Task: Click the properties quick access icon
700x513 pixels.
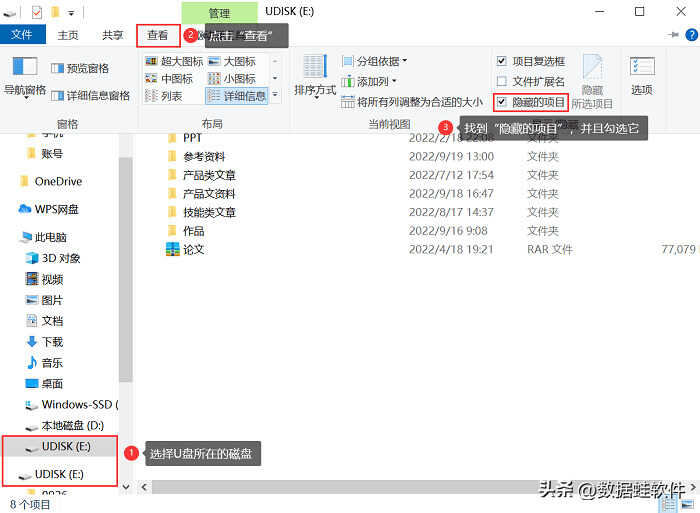Action: [x=37, y=12]
